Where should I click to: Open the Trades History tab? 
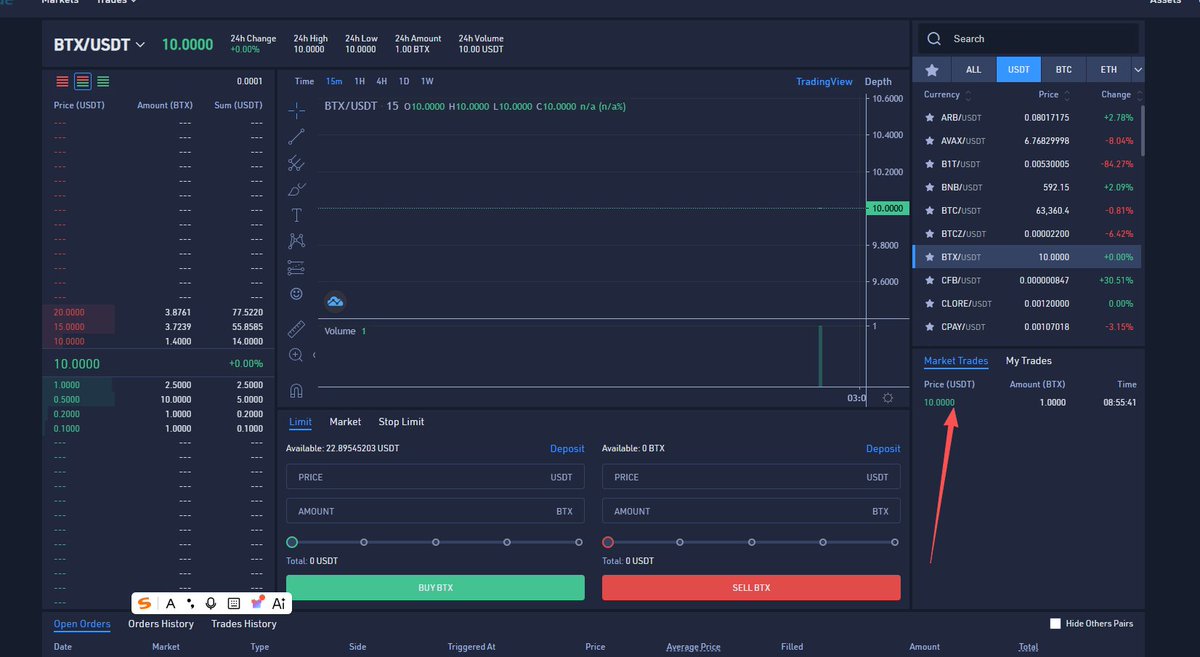tap(244, 624)
